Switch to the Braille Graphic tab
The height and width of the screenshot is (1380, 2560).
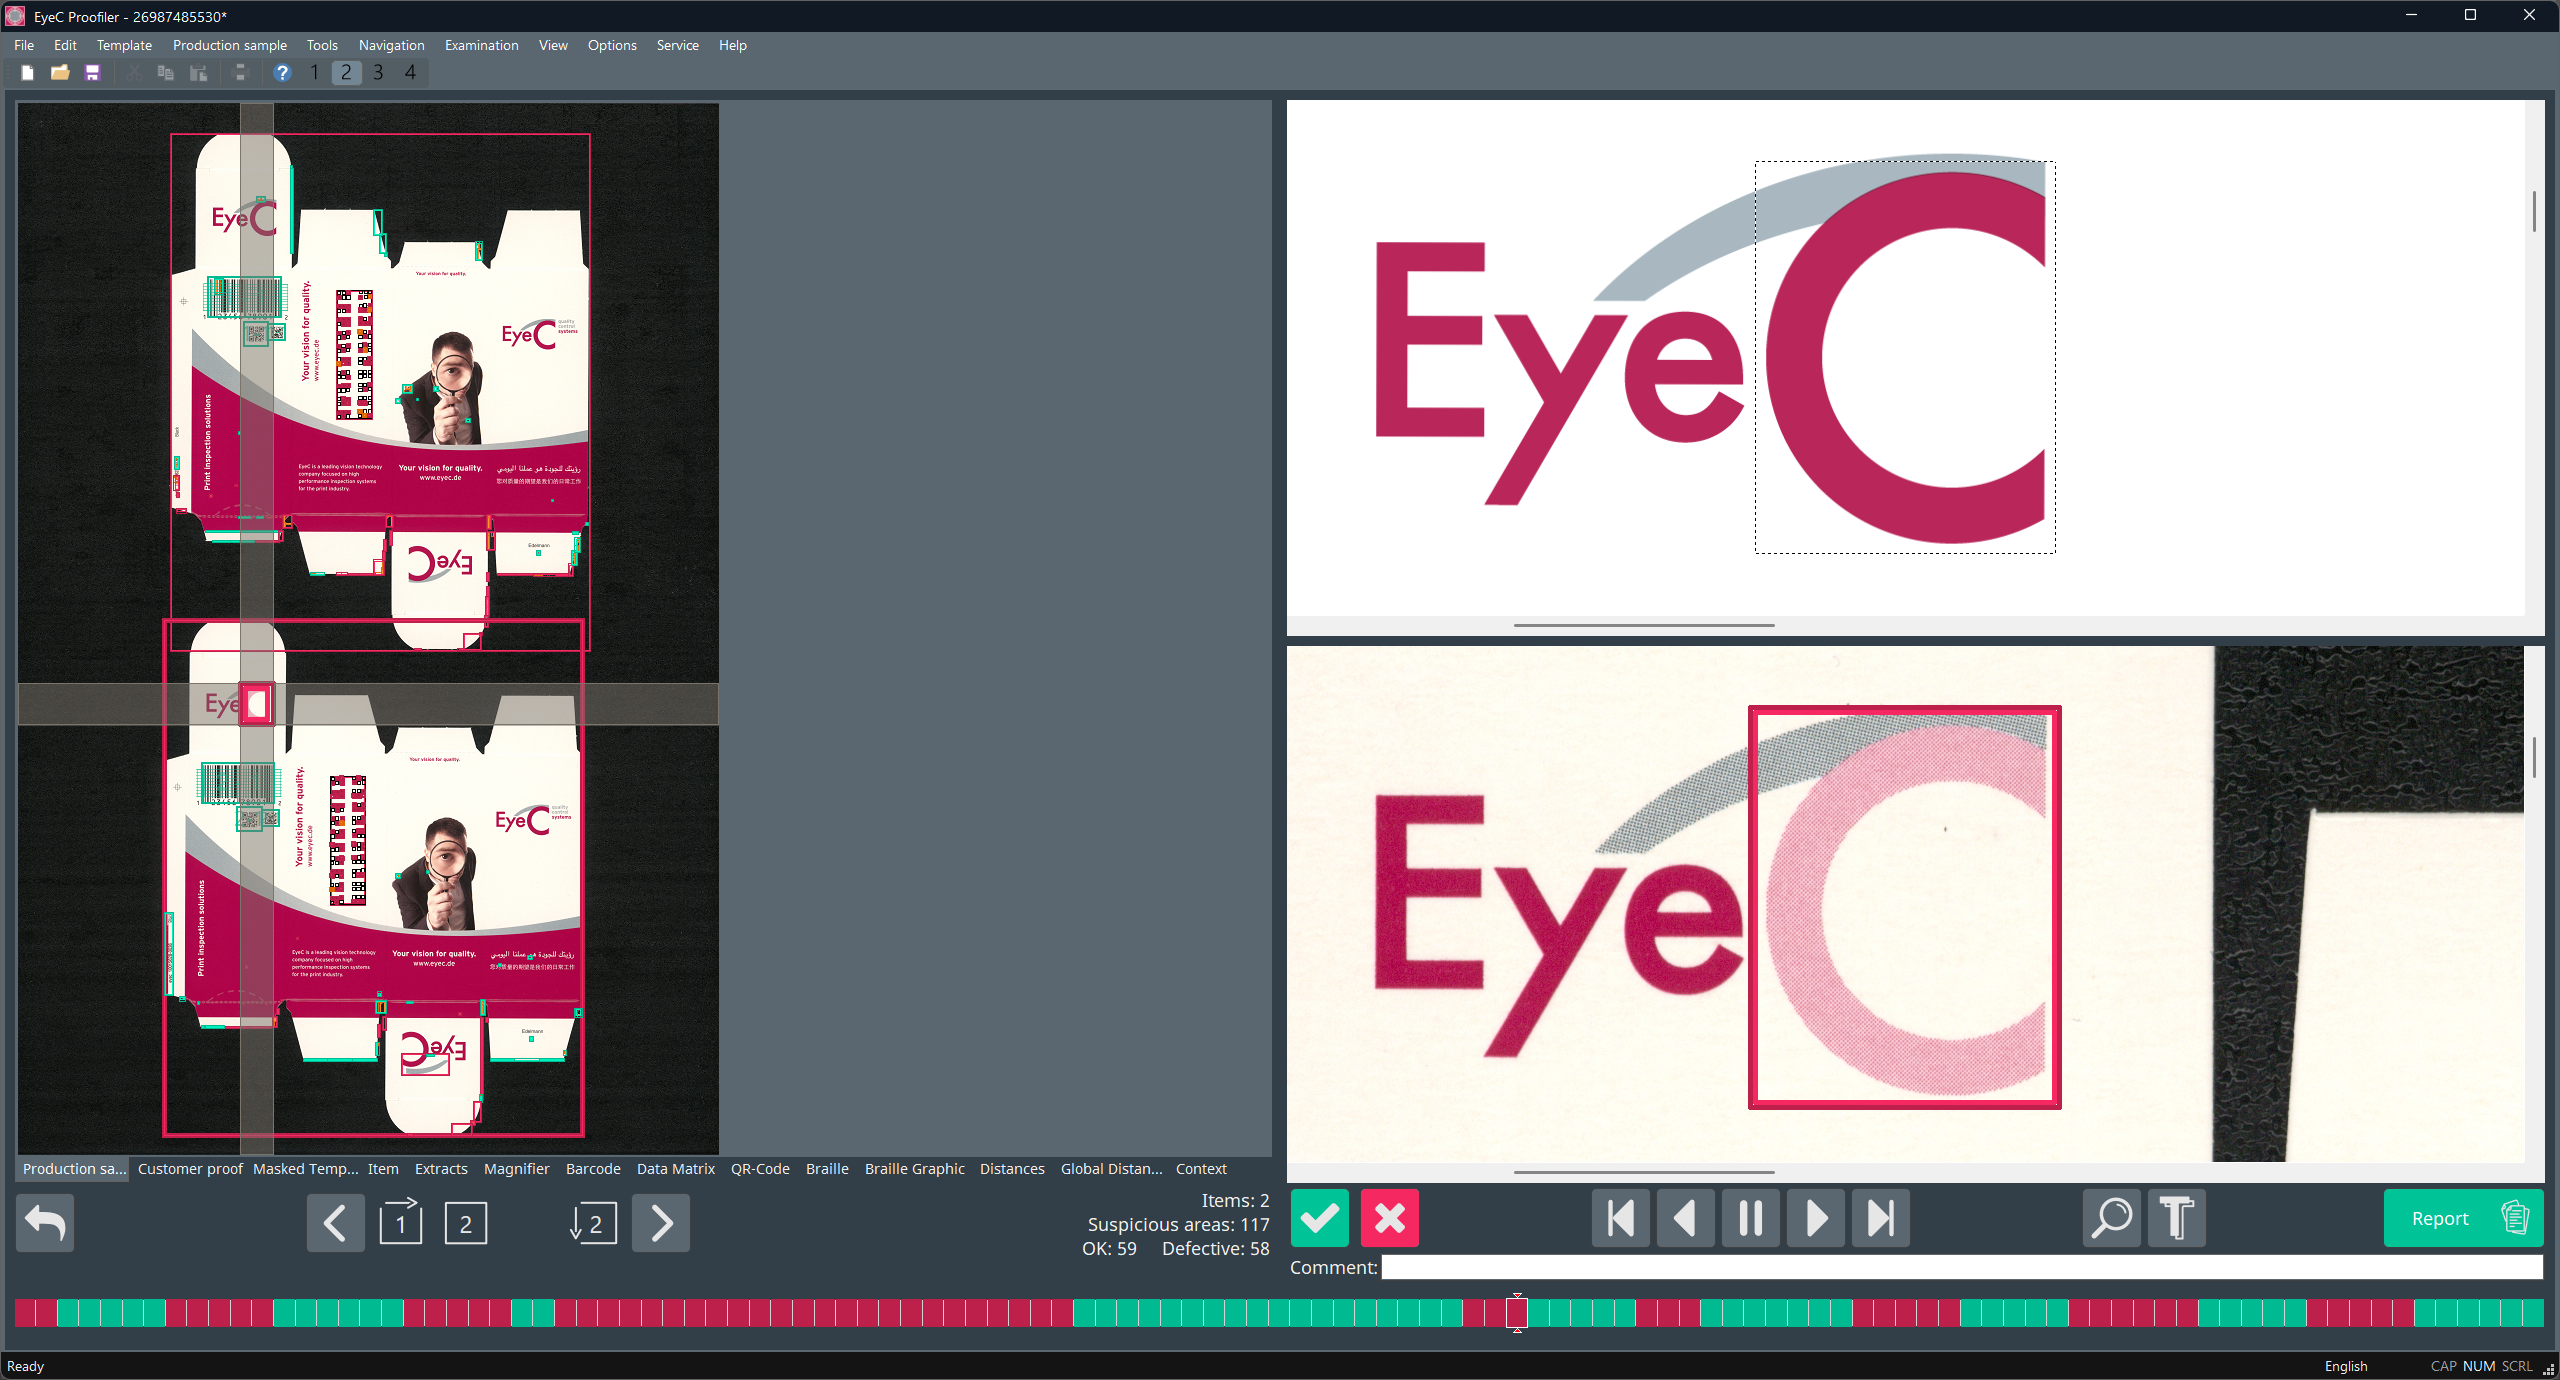pos(915,1169)
